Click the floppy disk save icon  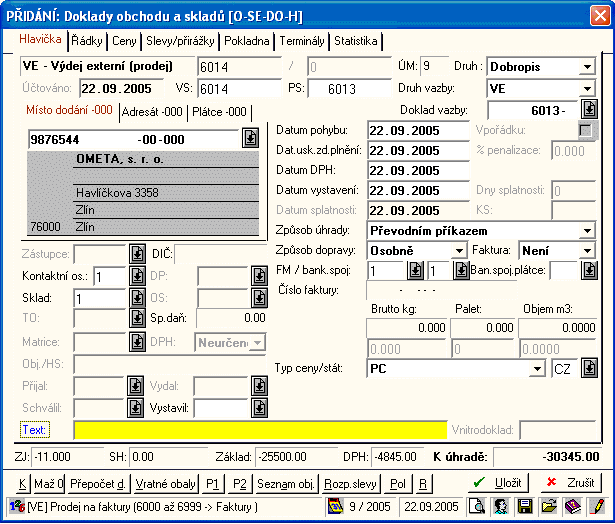pos(525,506)
